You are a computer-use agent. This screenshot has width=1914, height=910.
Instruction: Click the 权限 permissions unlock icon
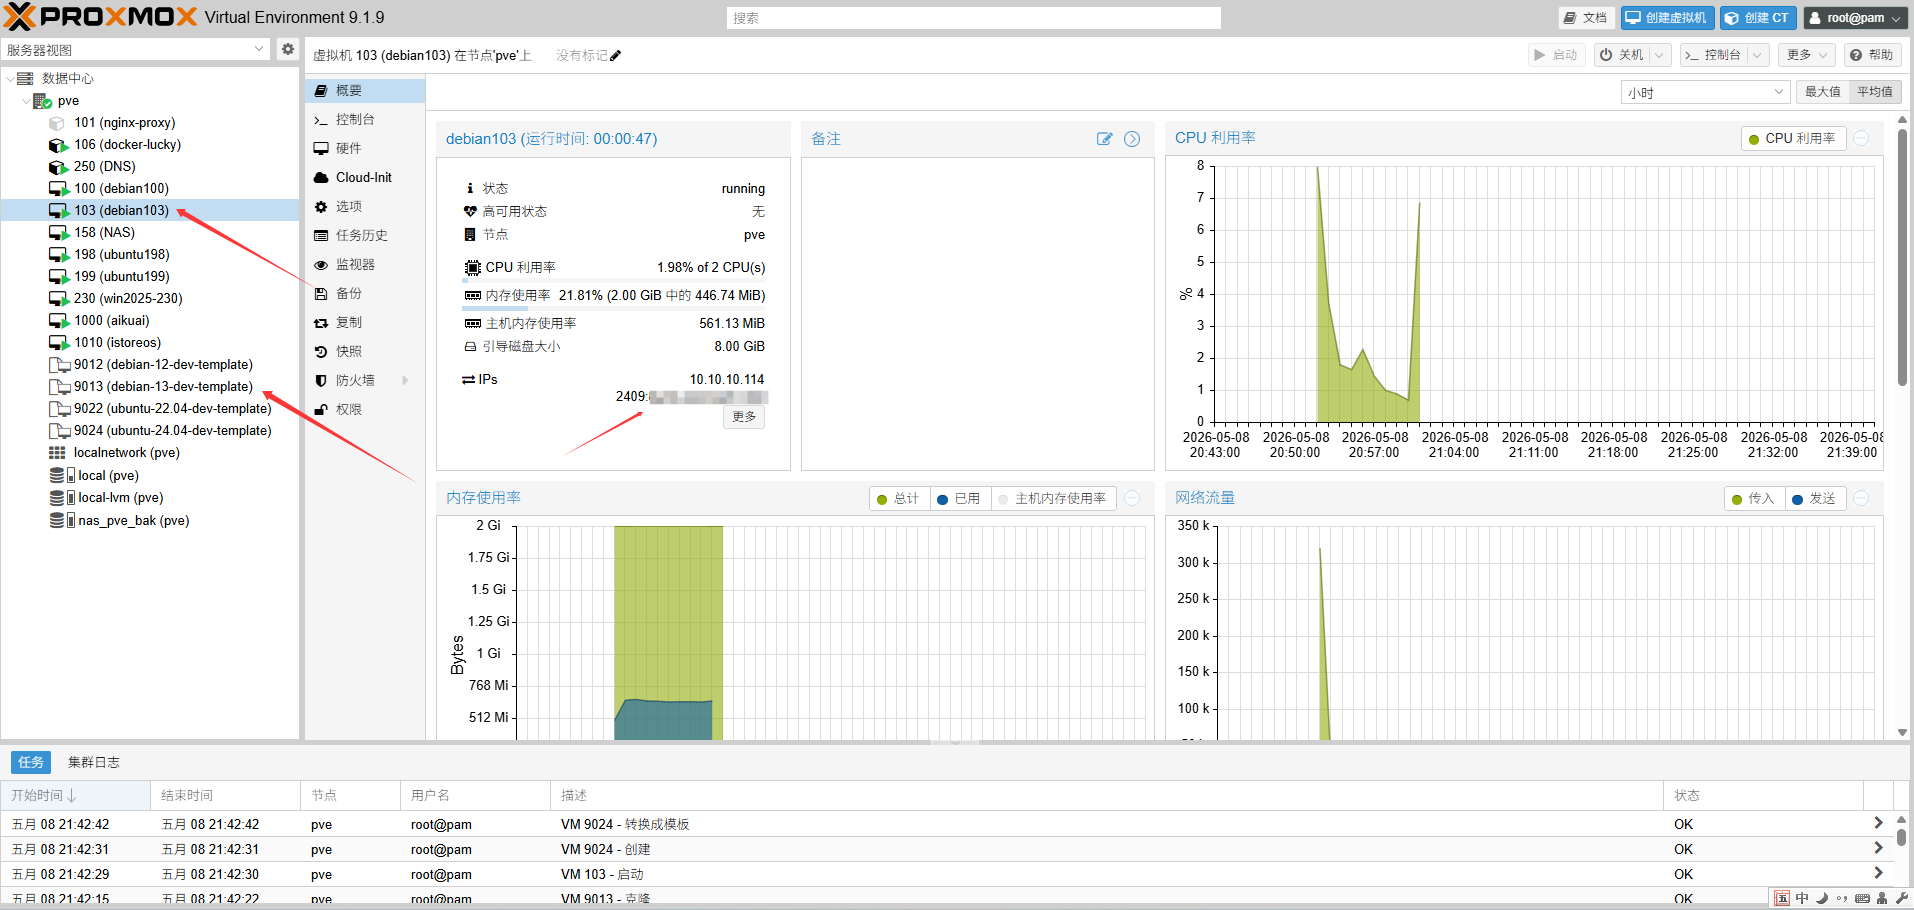321,410
